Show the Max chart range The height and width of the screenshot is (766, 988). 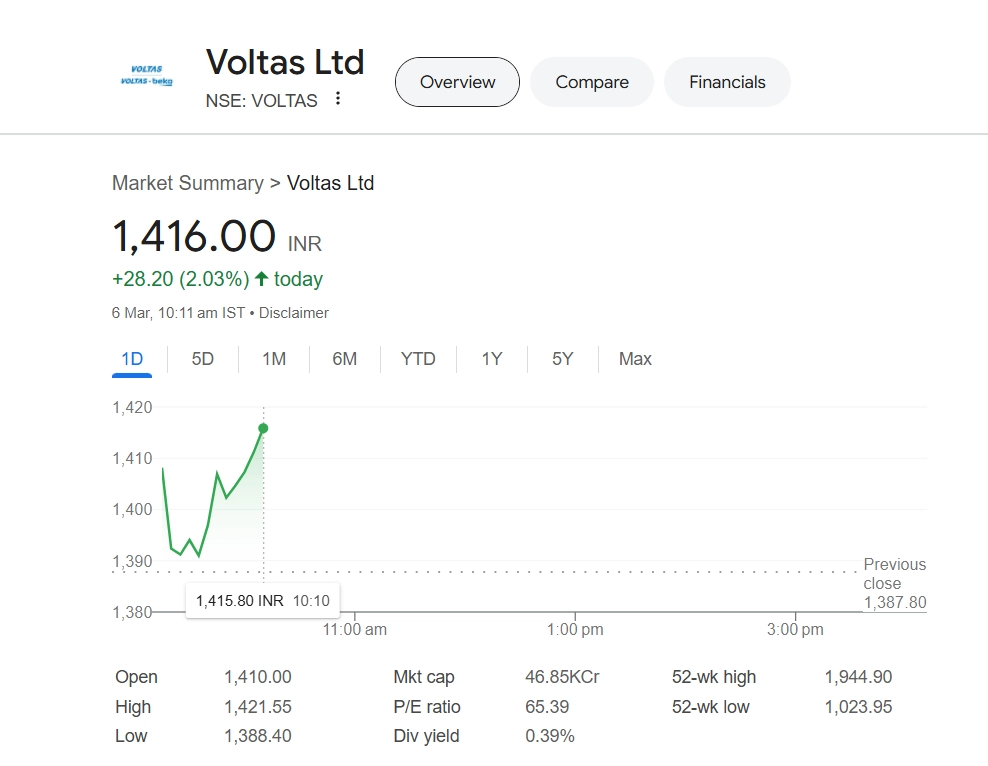pyautogui.click(x=635, y=359)
